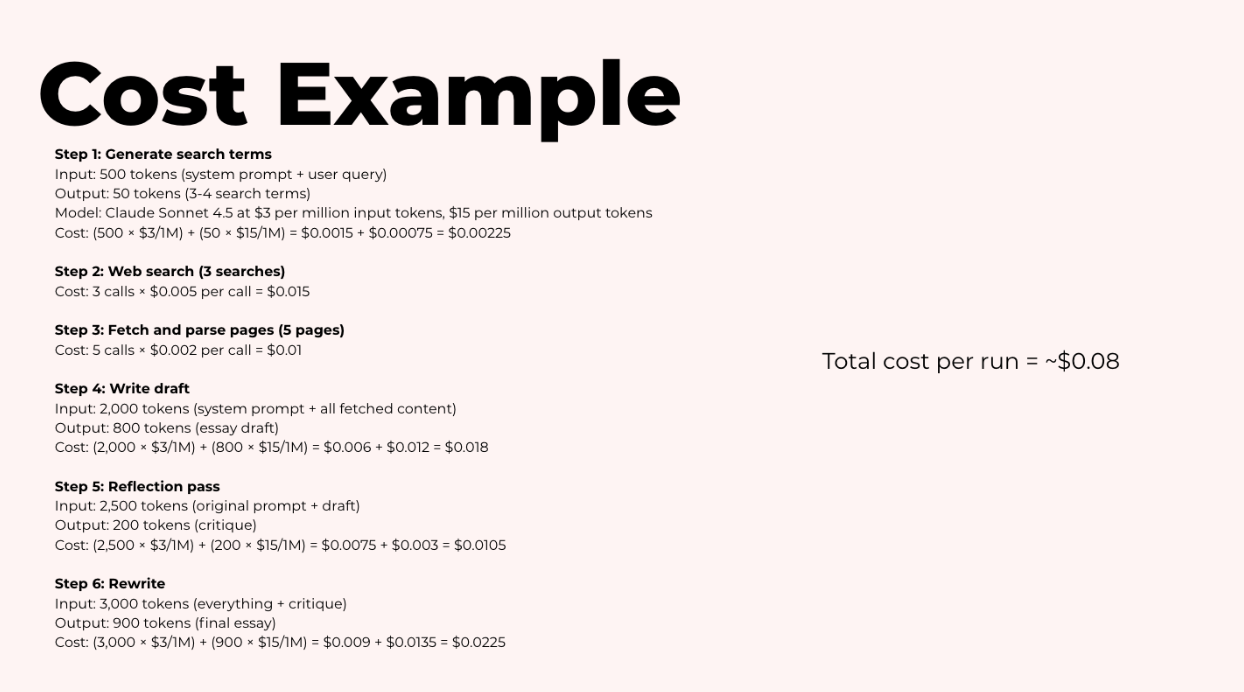
Task: Click the "Step 6: Rewrite" heading
Action: 110,583
